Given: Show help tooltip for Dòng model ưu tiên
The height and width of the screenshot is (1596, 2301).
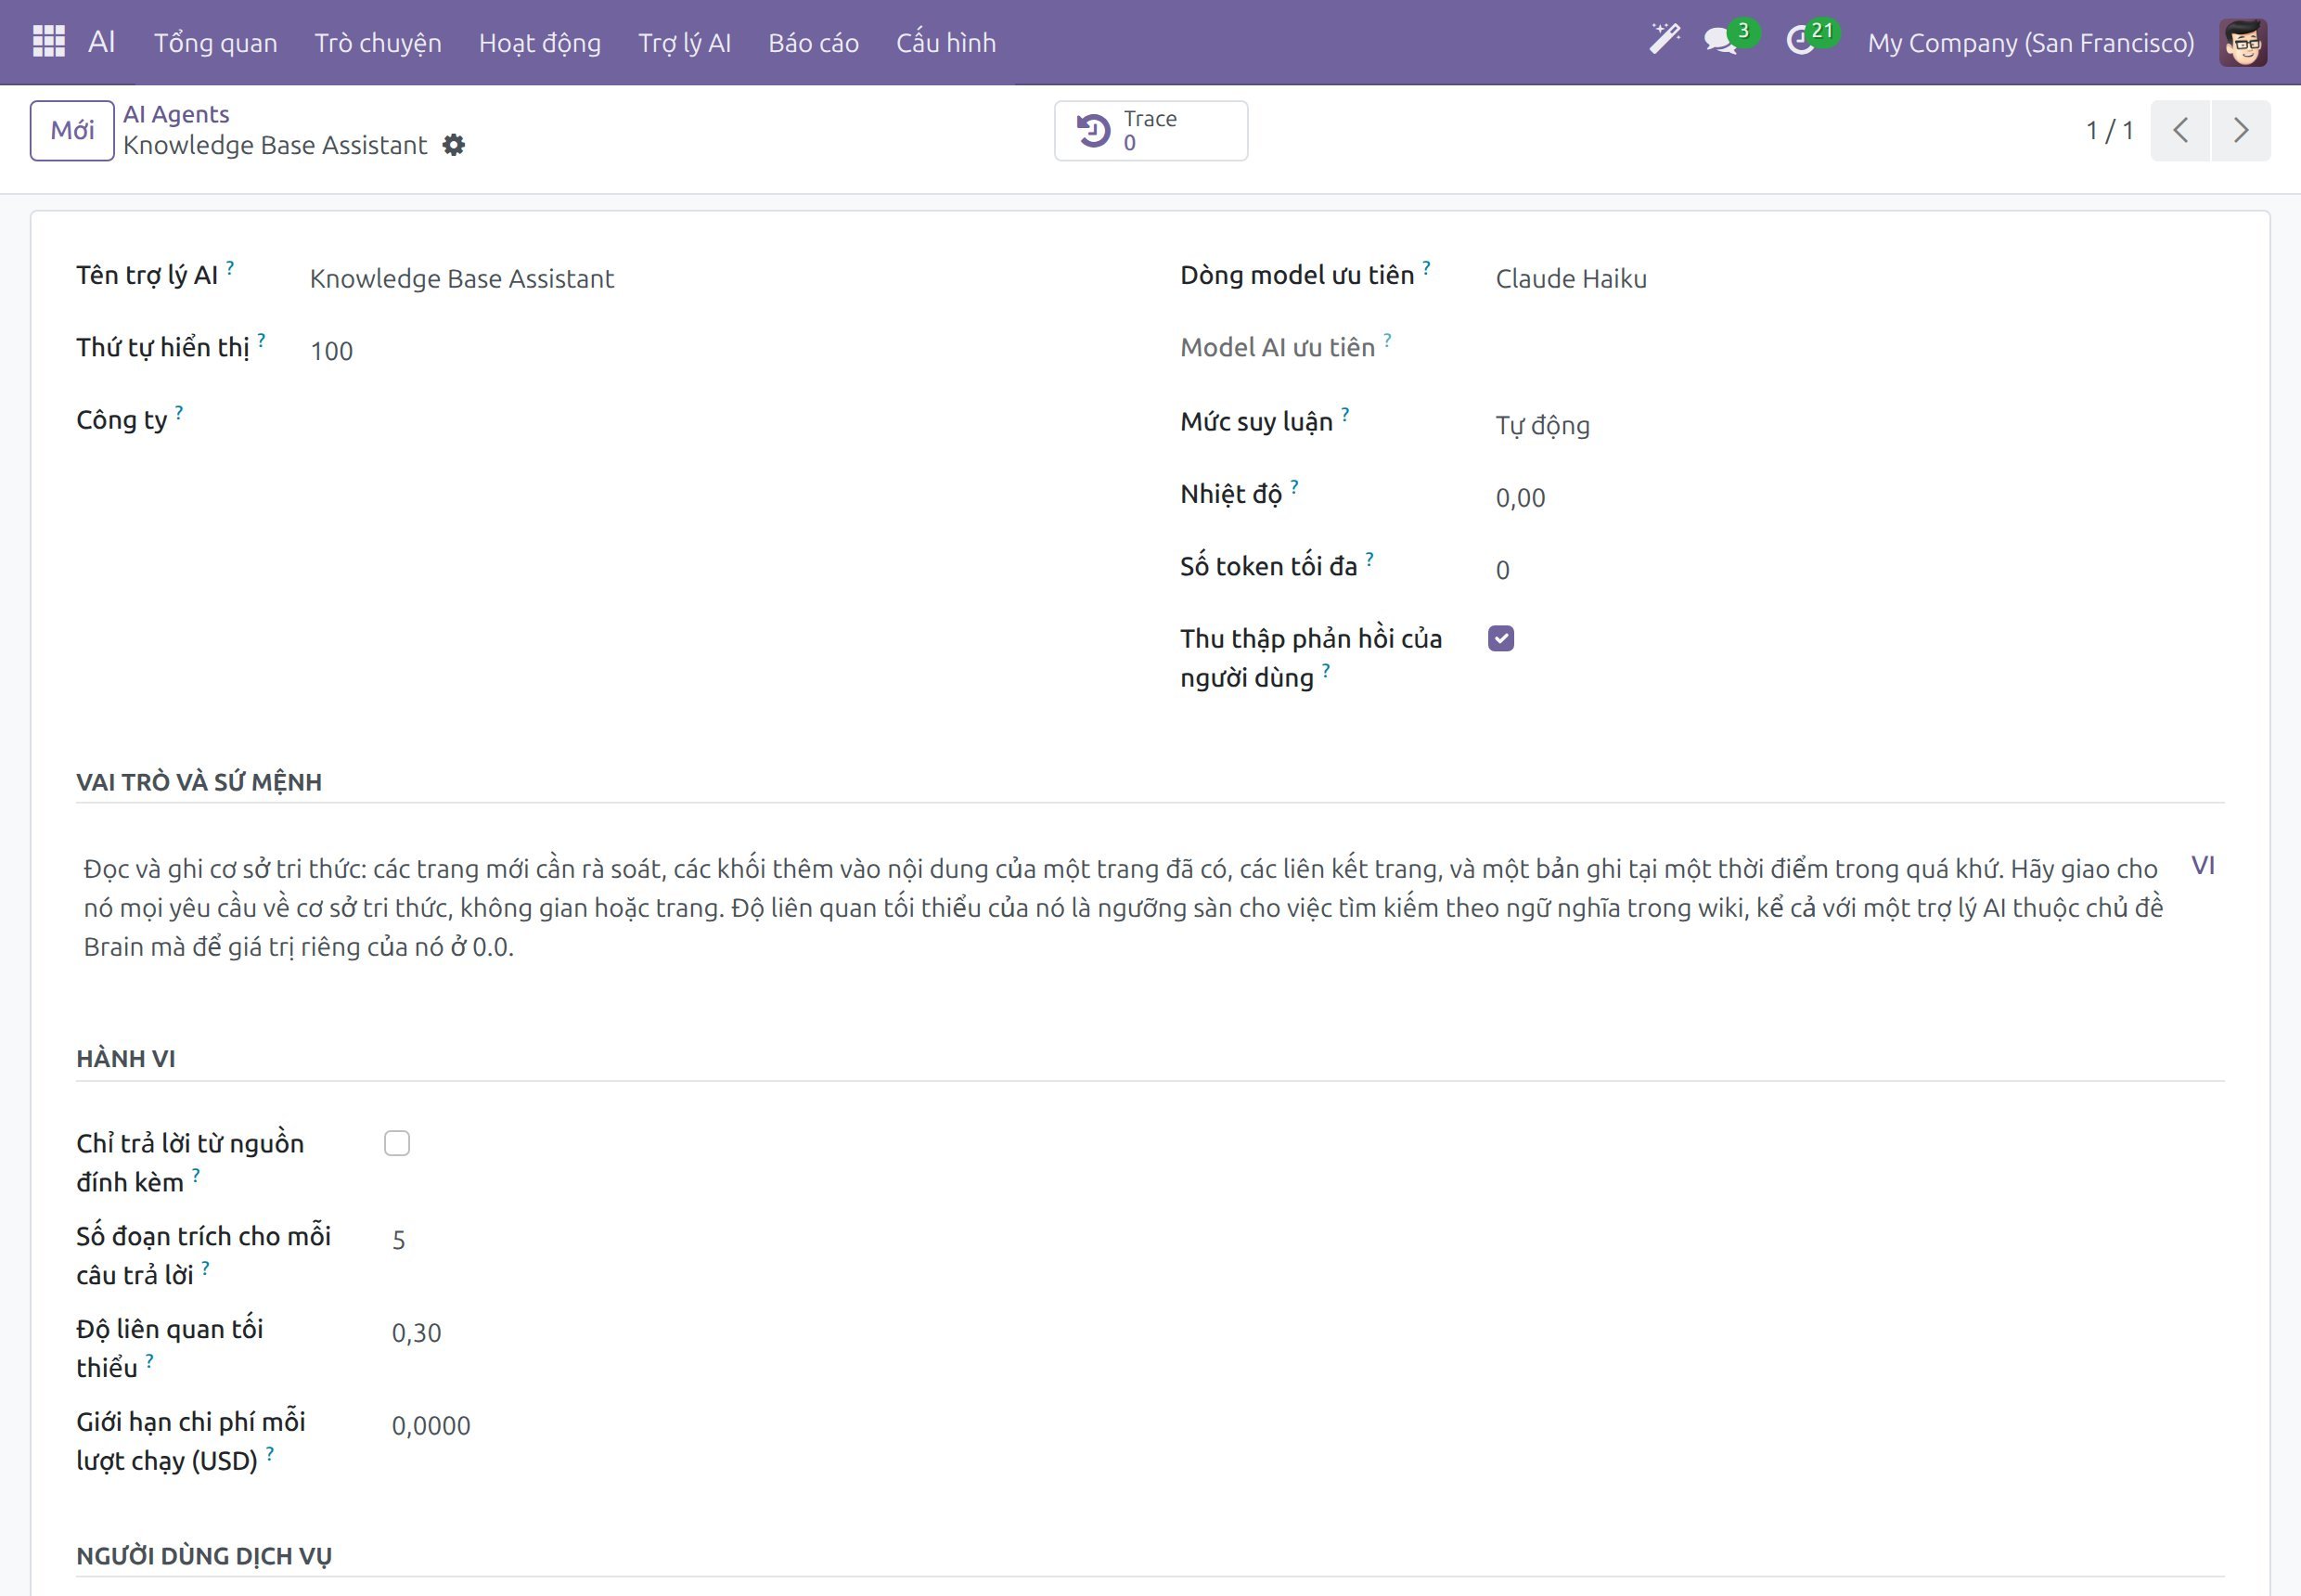Looking at the screenshot, I should [x=1426, y=267].
